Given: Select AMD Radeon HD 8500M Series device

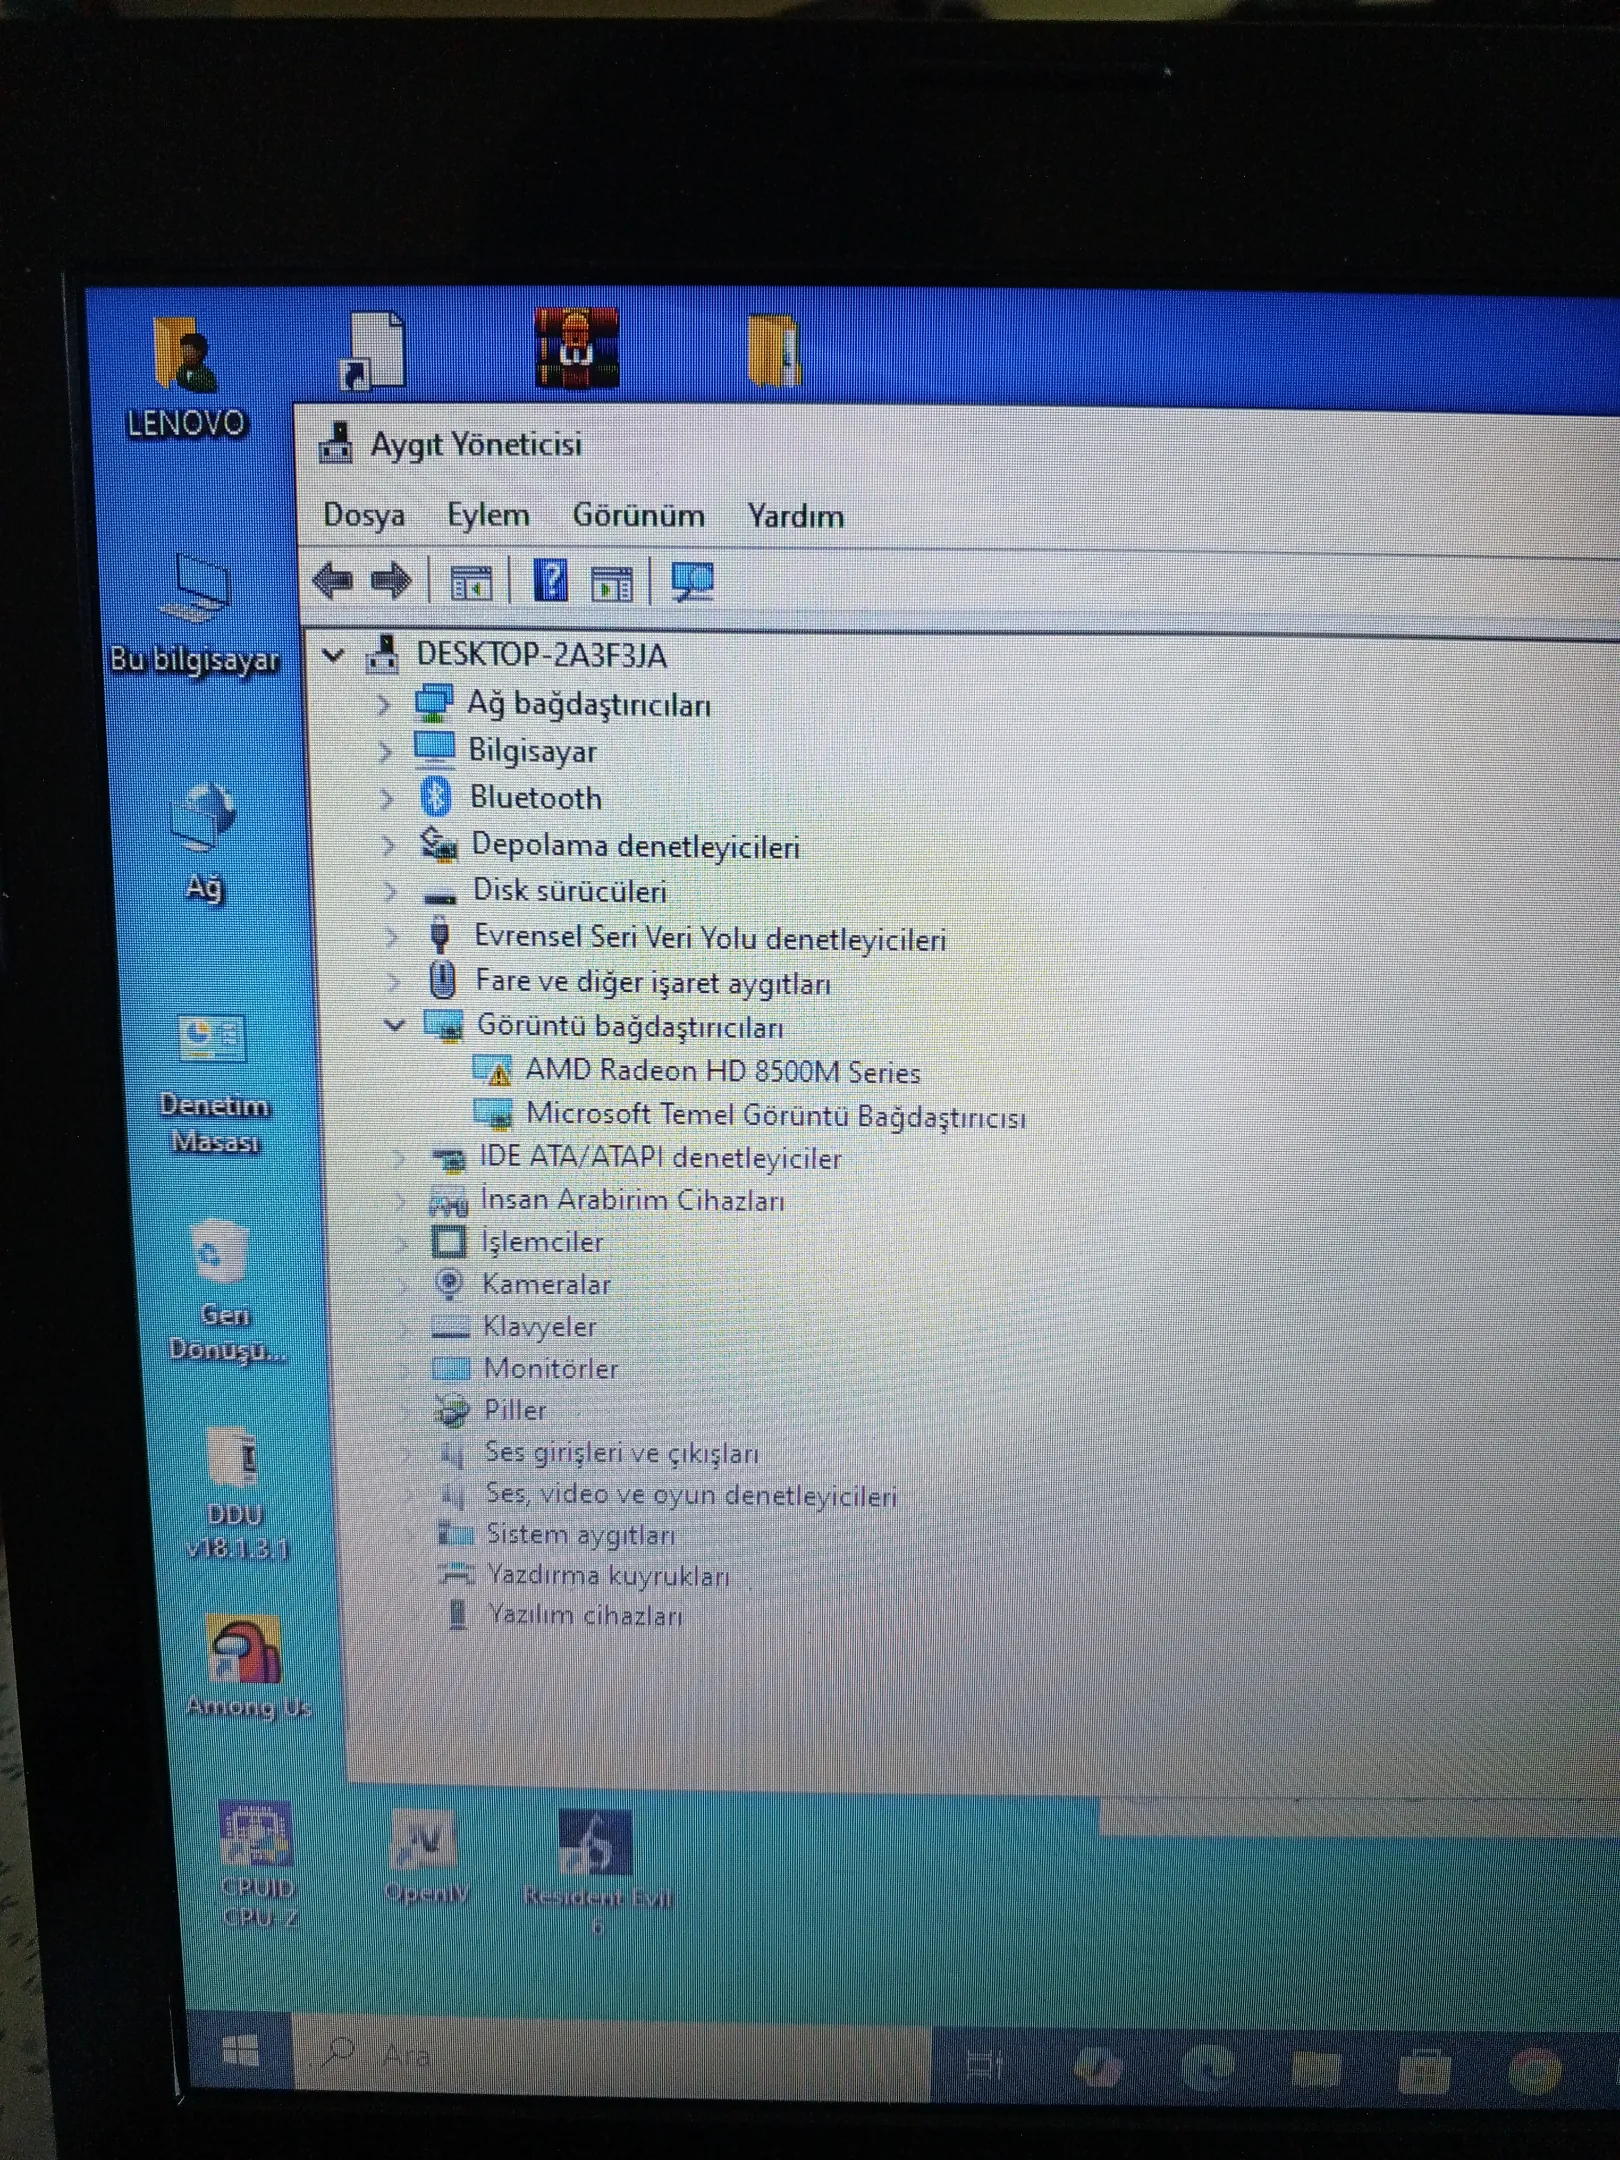Looking at the screenshot, I should 722,1071.
